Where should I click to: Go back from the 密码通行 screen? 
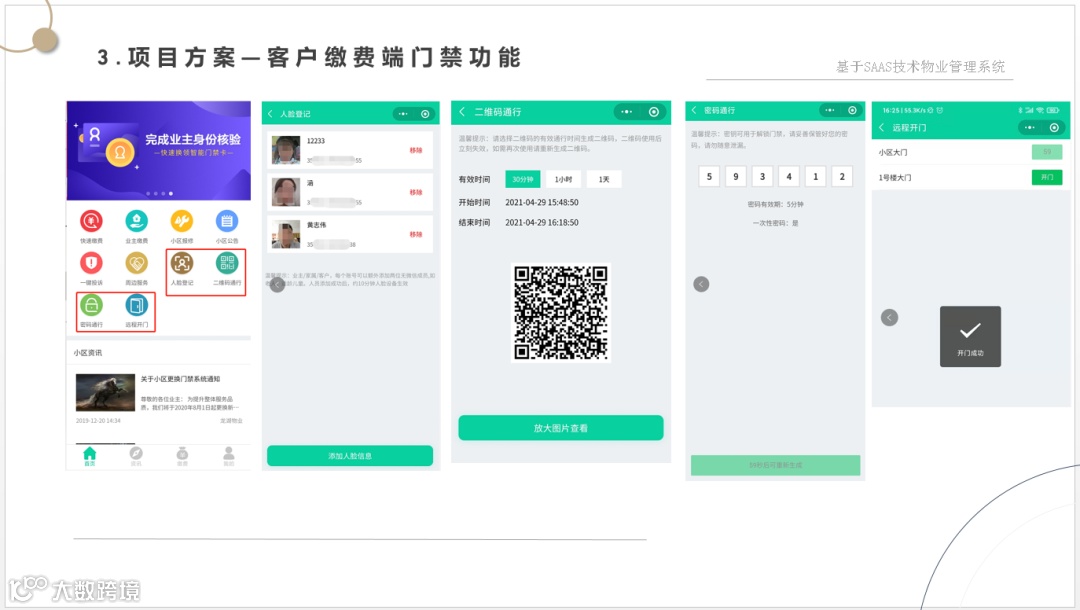click(694, 110)
